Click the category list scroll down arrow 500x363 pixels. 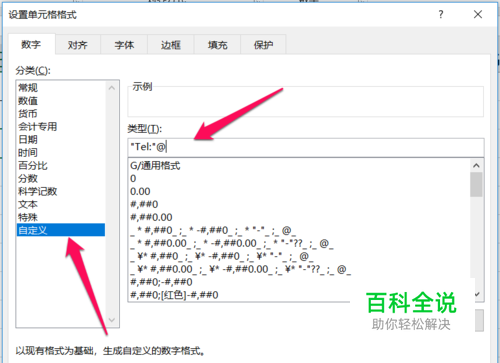112,320
